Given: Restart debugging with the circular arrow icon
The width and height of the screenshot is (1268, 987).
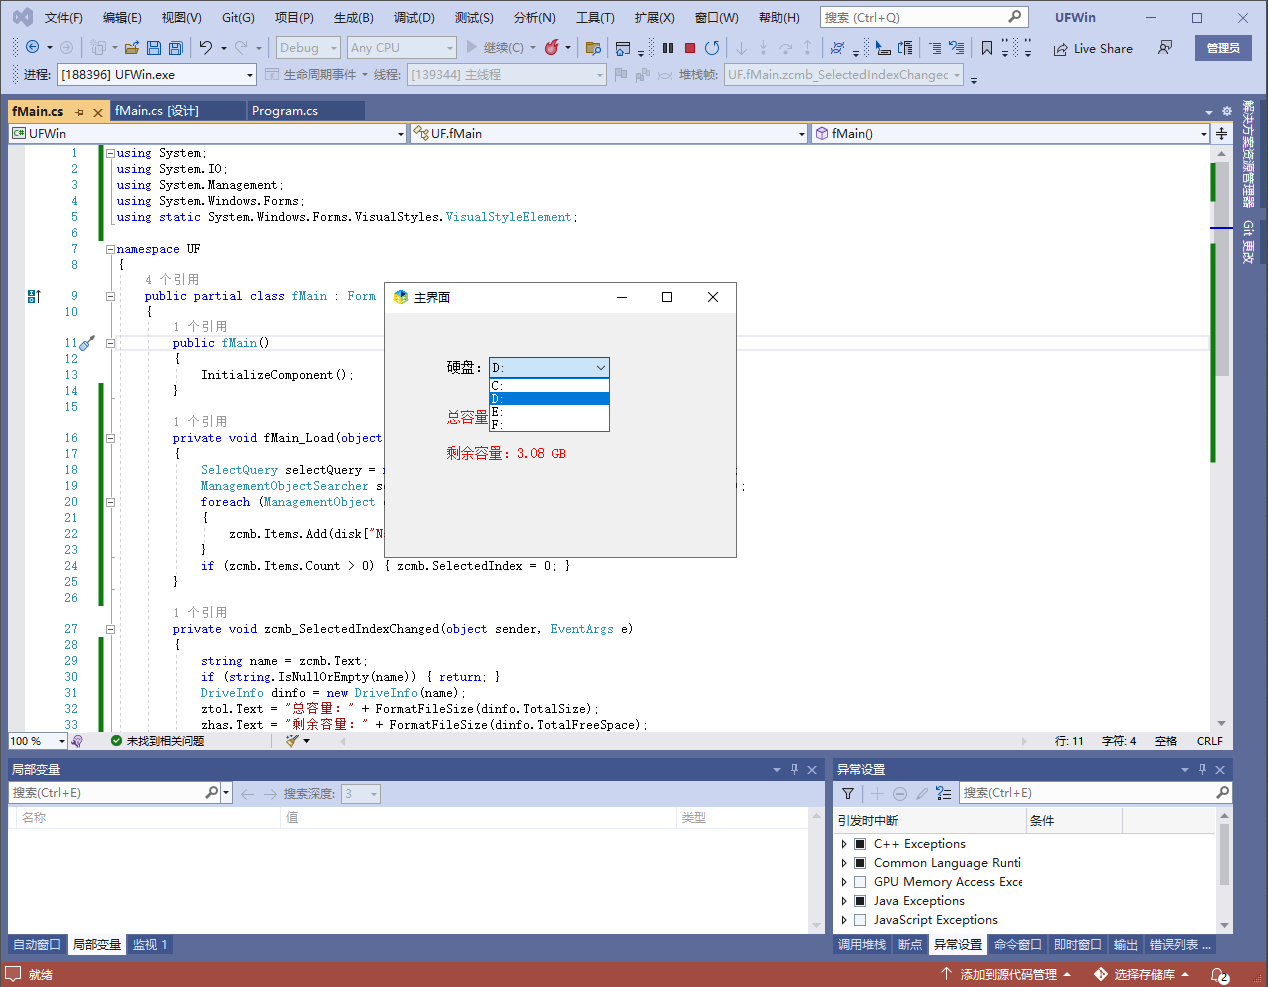Looking at the screenshot, I should (712, 47).
